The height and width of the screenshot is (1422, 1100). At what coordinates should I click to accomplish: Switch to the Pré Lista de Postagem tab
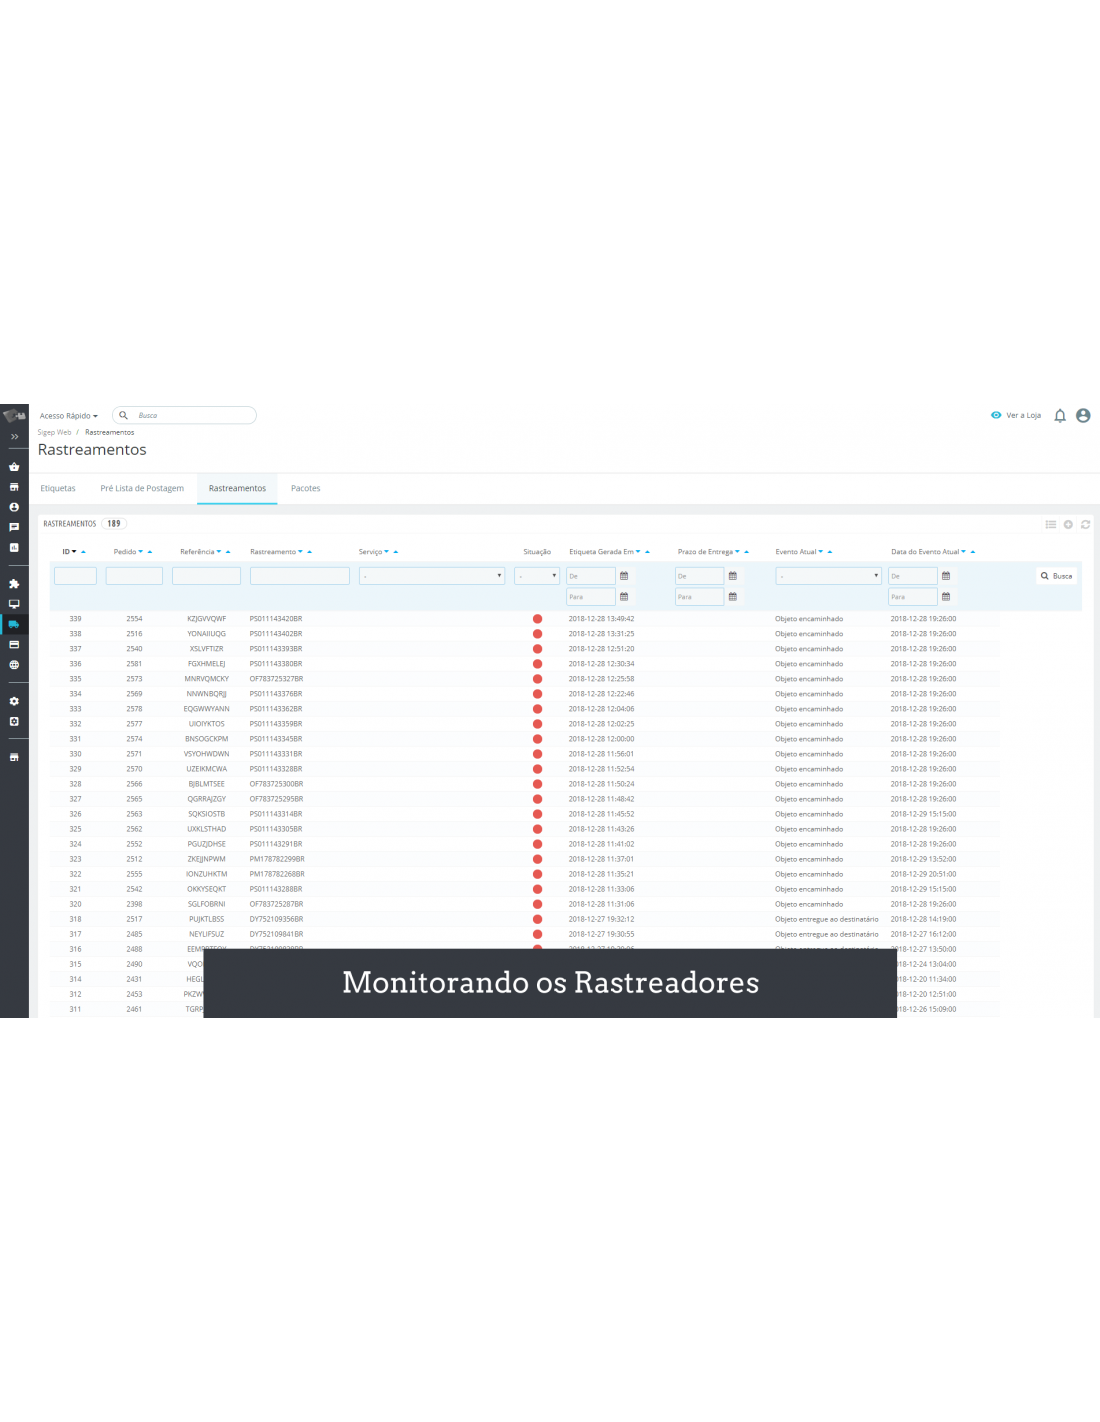[x=142, y=489]
